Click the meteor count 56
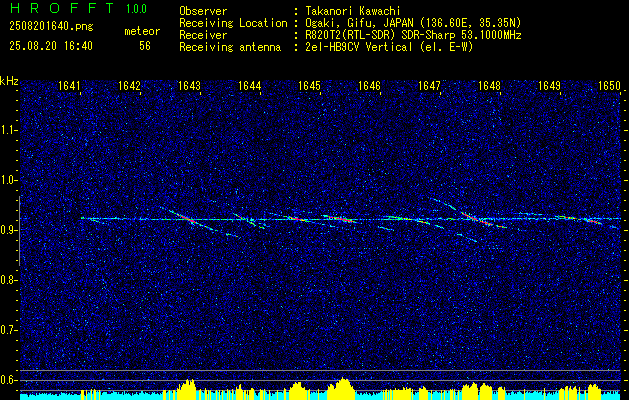Viewport: 629px width, 400px height. tap(145, 46)
